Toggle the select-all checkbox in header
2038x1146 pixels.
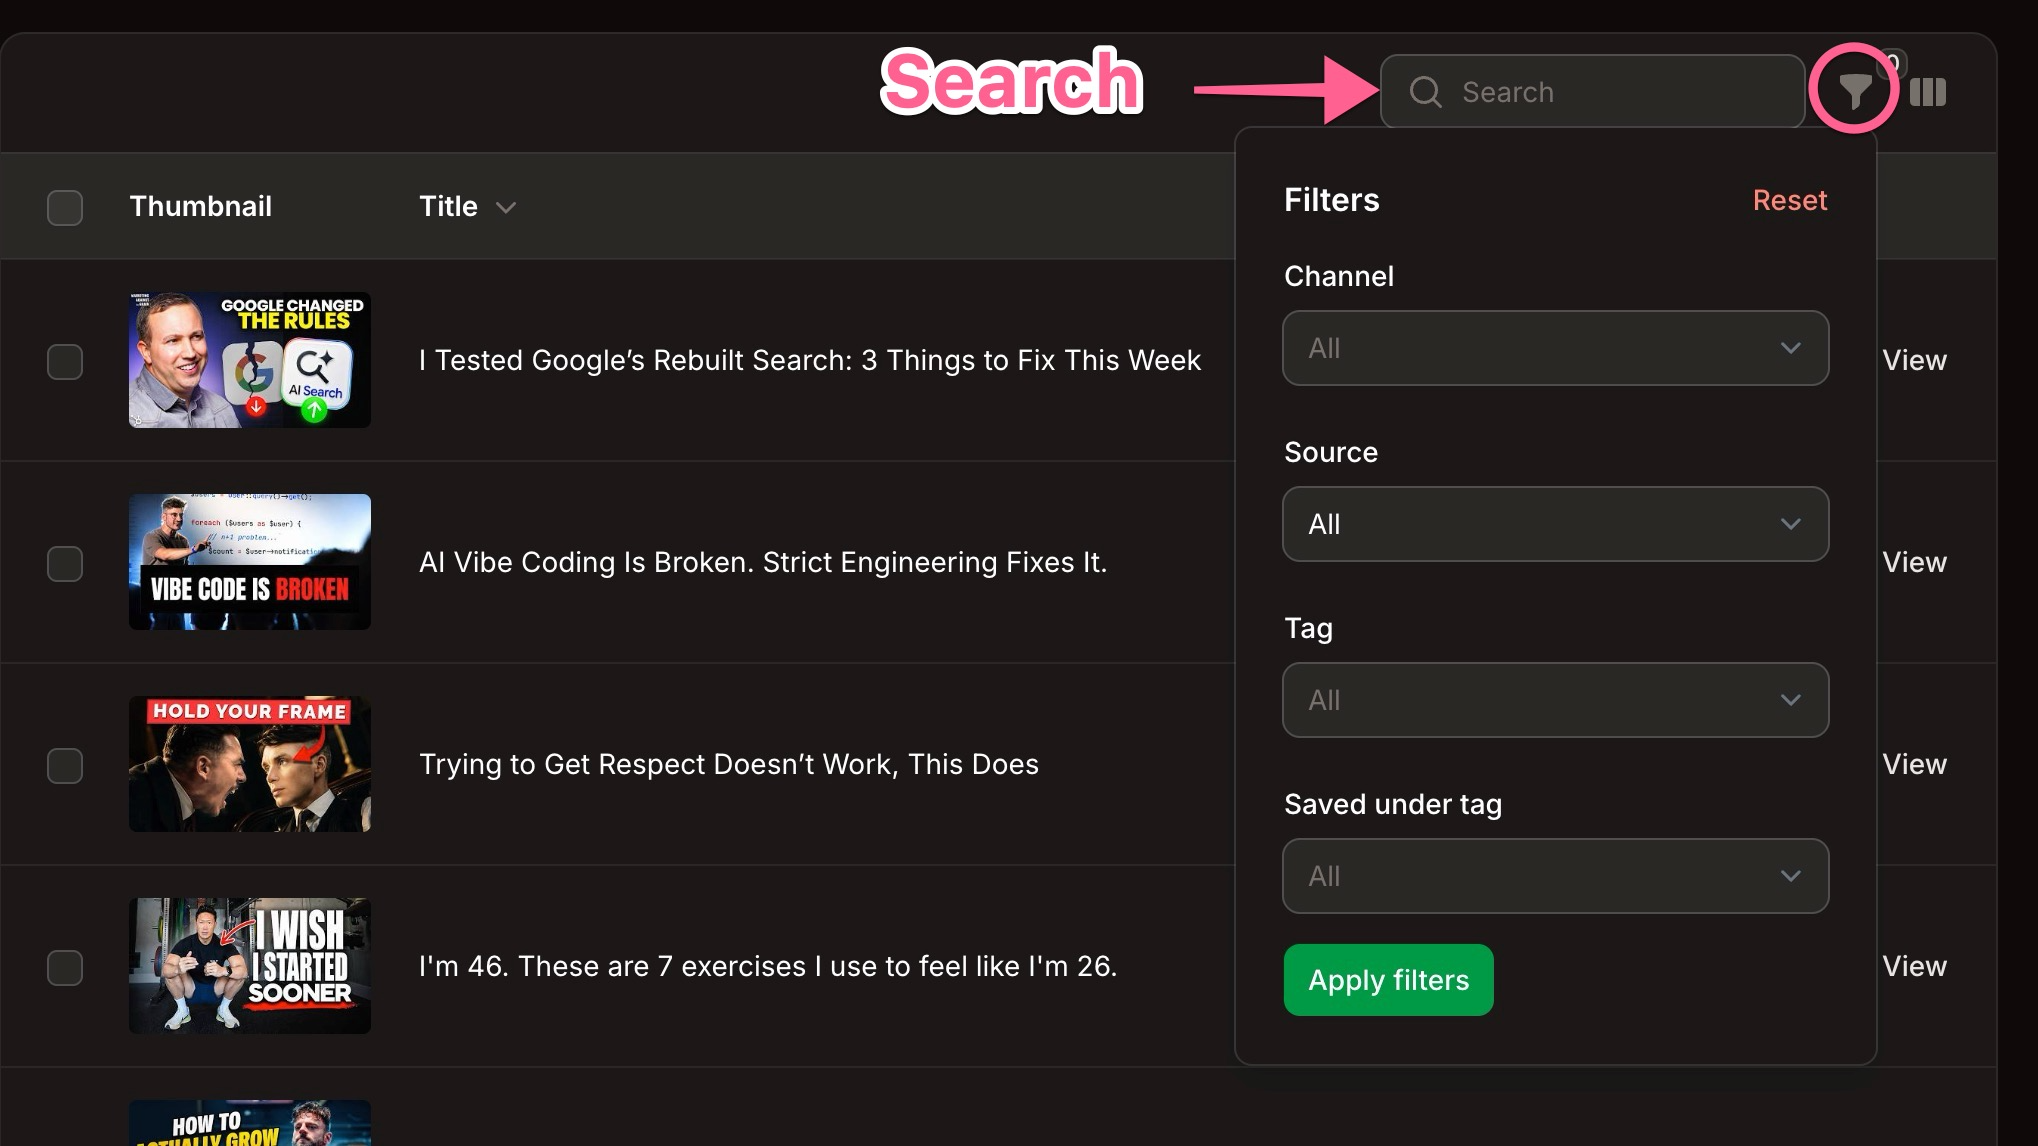tap(65, 207)
